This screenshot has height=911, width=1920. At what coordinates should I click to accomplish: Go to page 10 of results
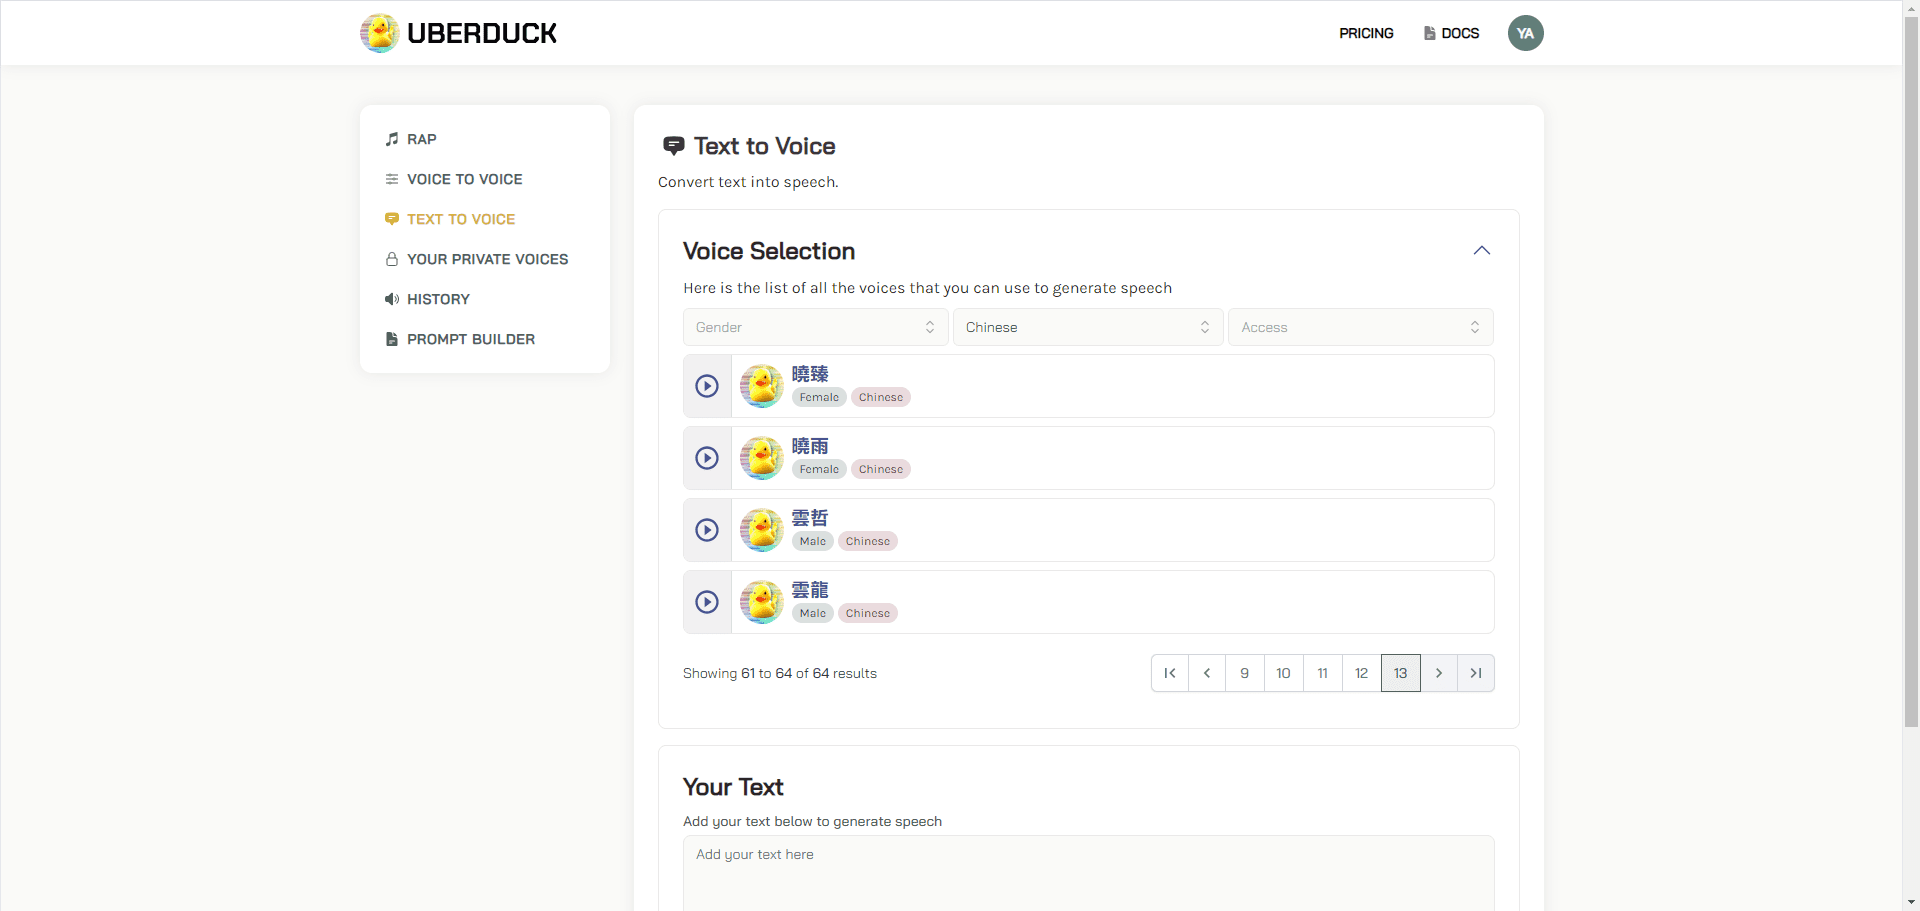click(x=1283, y=673)
